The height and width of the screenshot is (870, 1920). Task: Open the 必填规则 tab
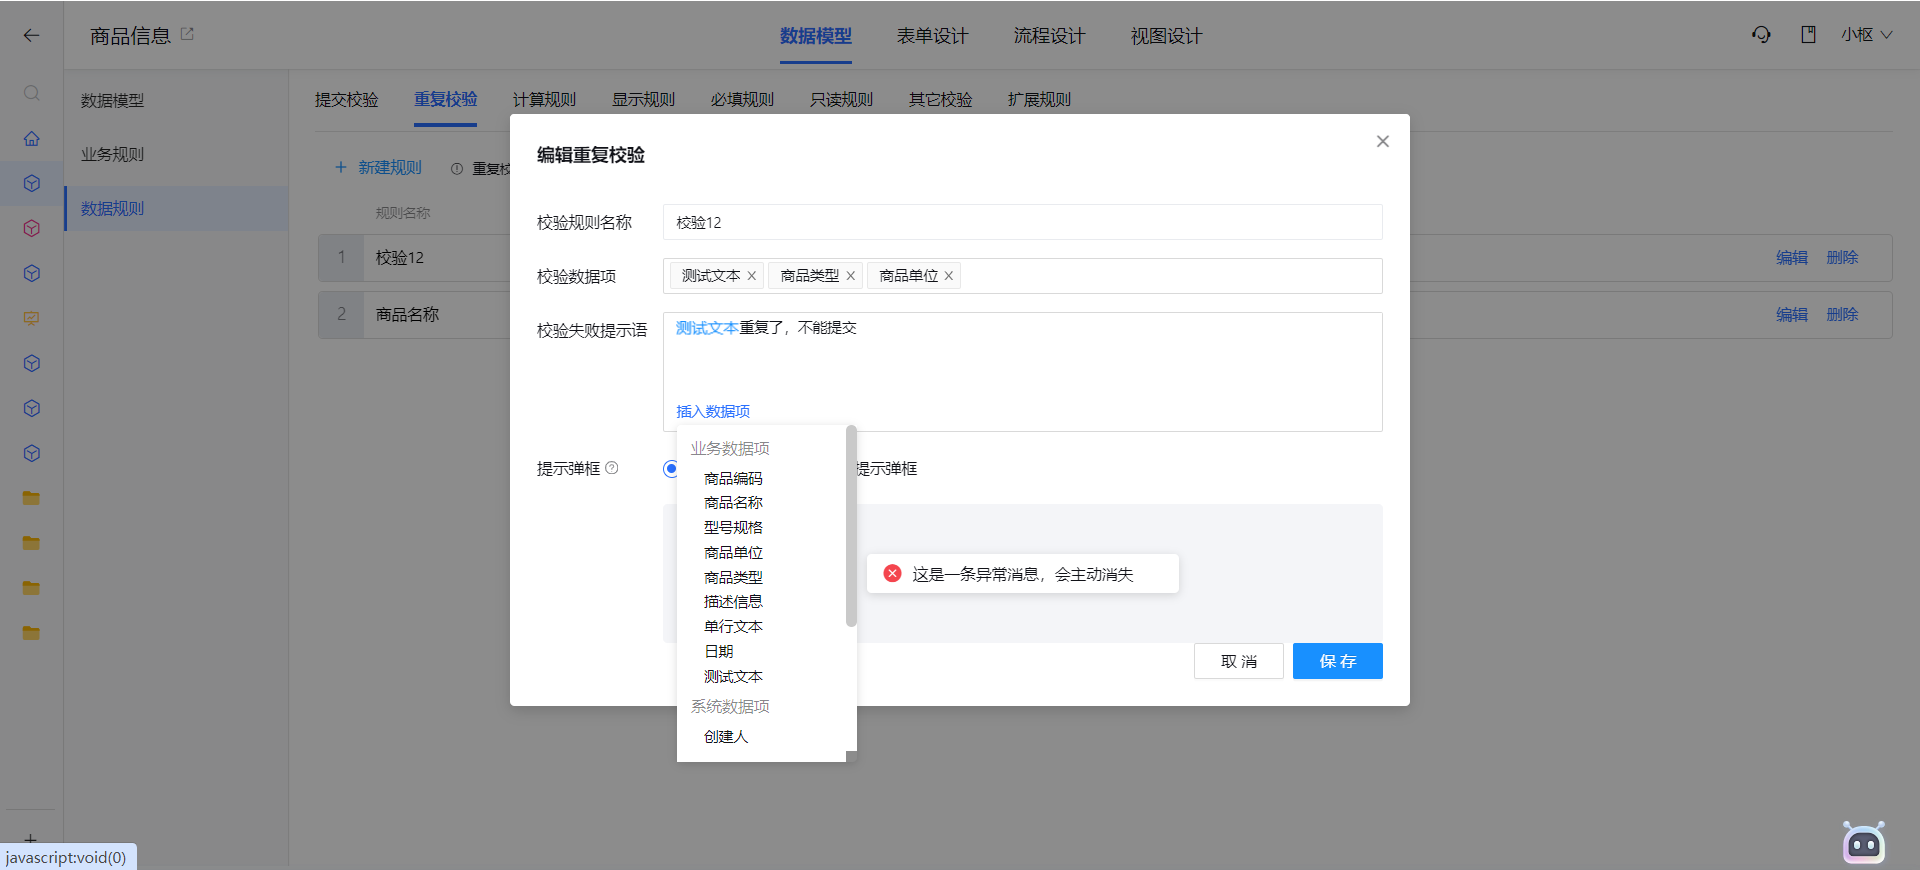(x=742, y=100)
